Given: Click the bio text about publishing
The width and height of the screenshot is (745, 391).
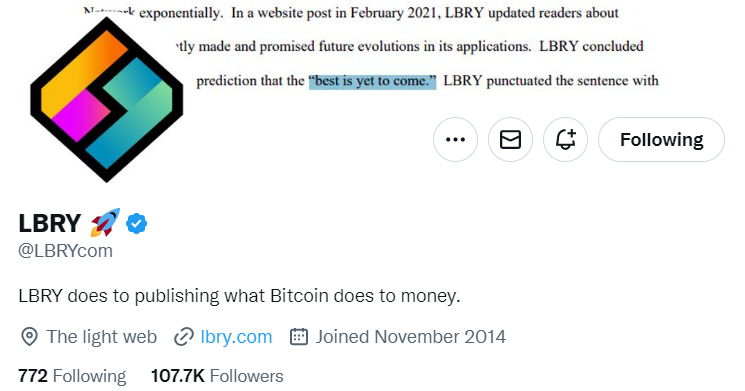Looking at the screenshot, I should coord(239,296).
